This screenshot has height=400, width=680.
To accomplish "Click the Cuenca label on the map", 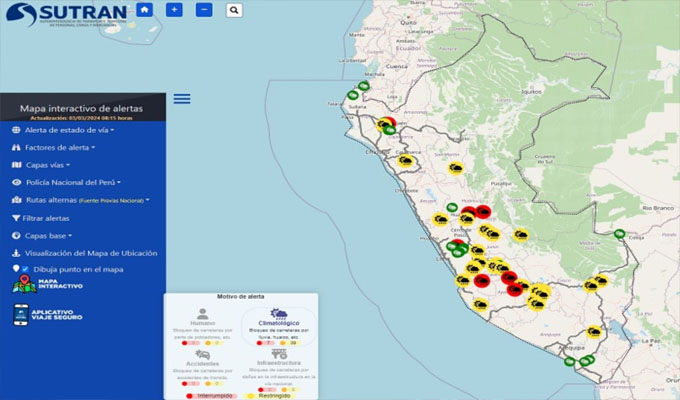I will coord(396,66).
